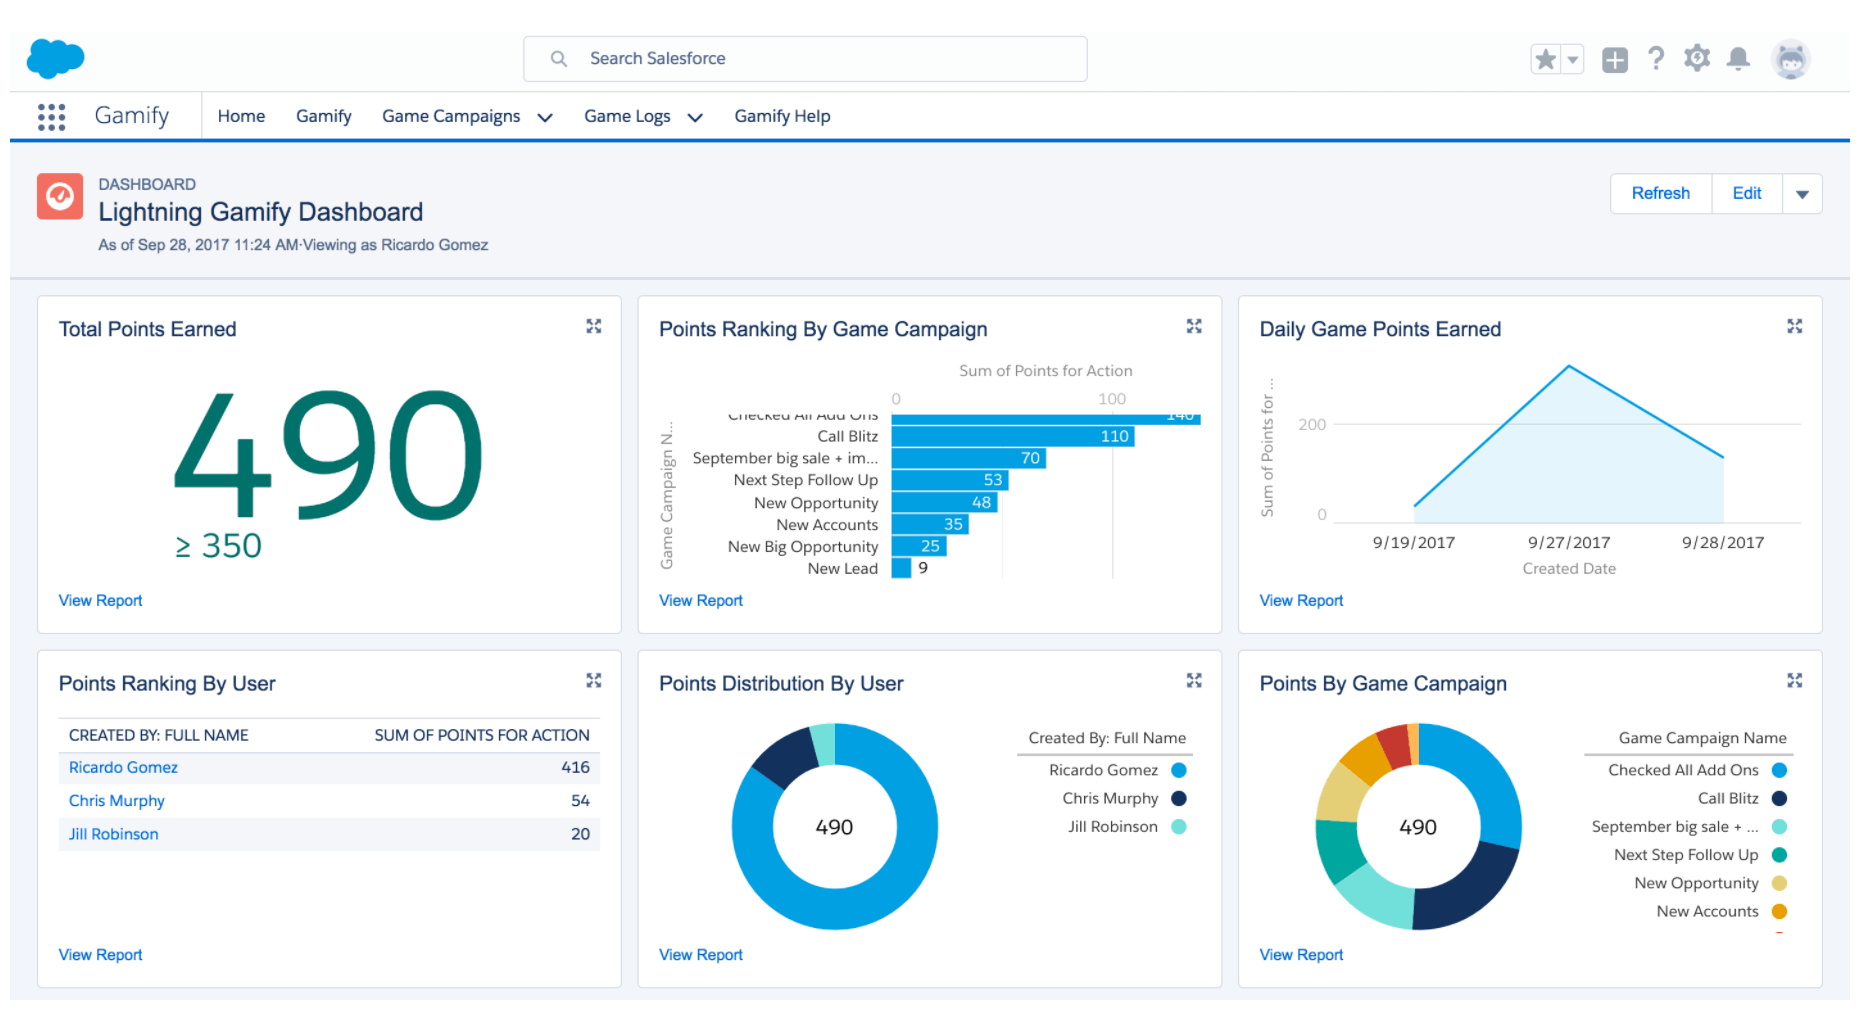Open the Ricardo Gomez user link

tap(123, 767)
